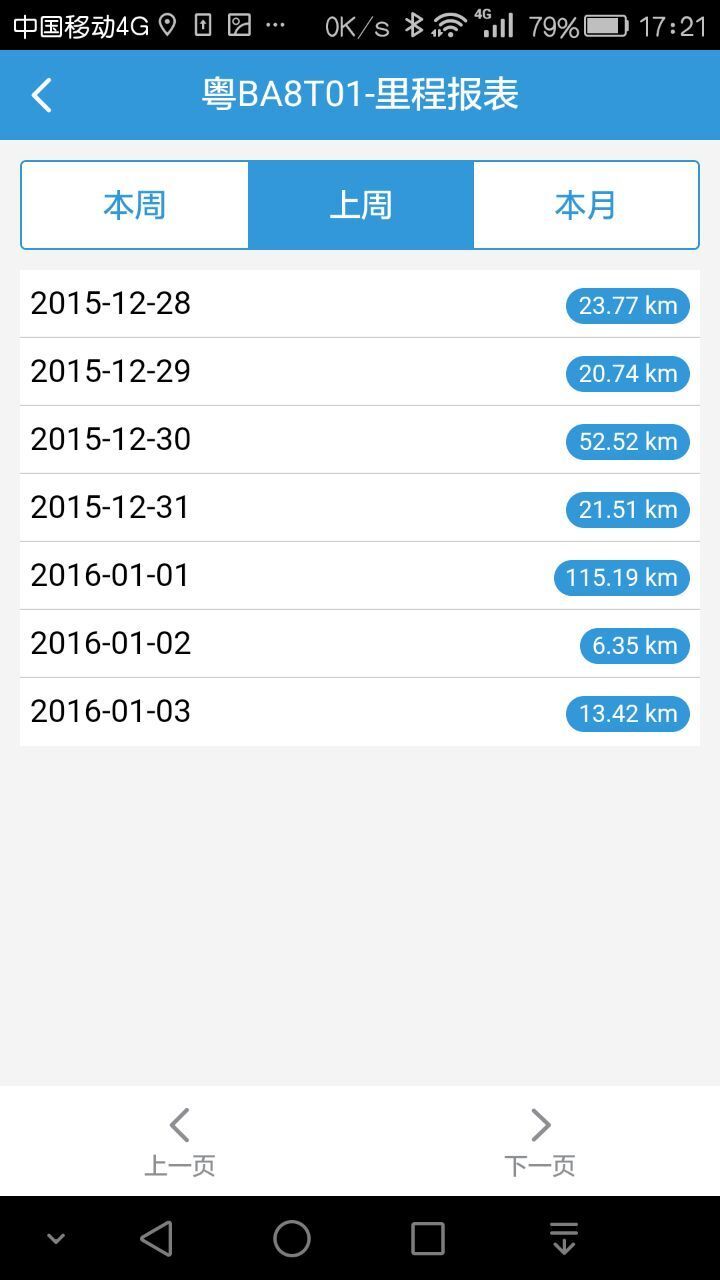Tap the 21.51 km badge
Screen dimensions: 720x1280
point(628,509)
